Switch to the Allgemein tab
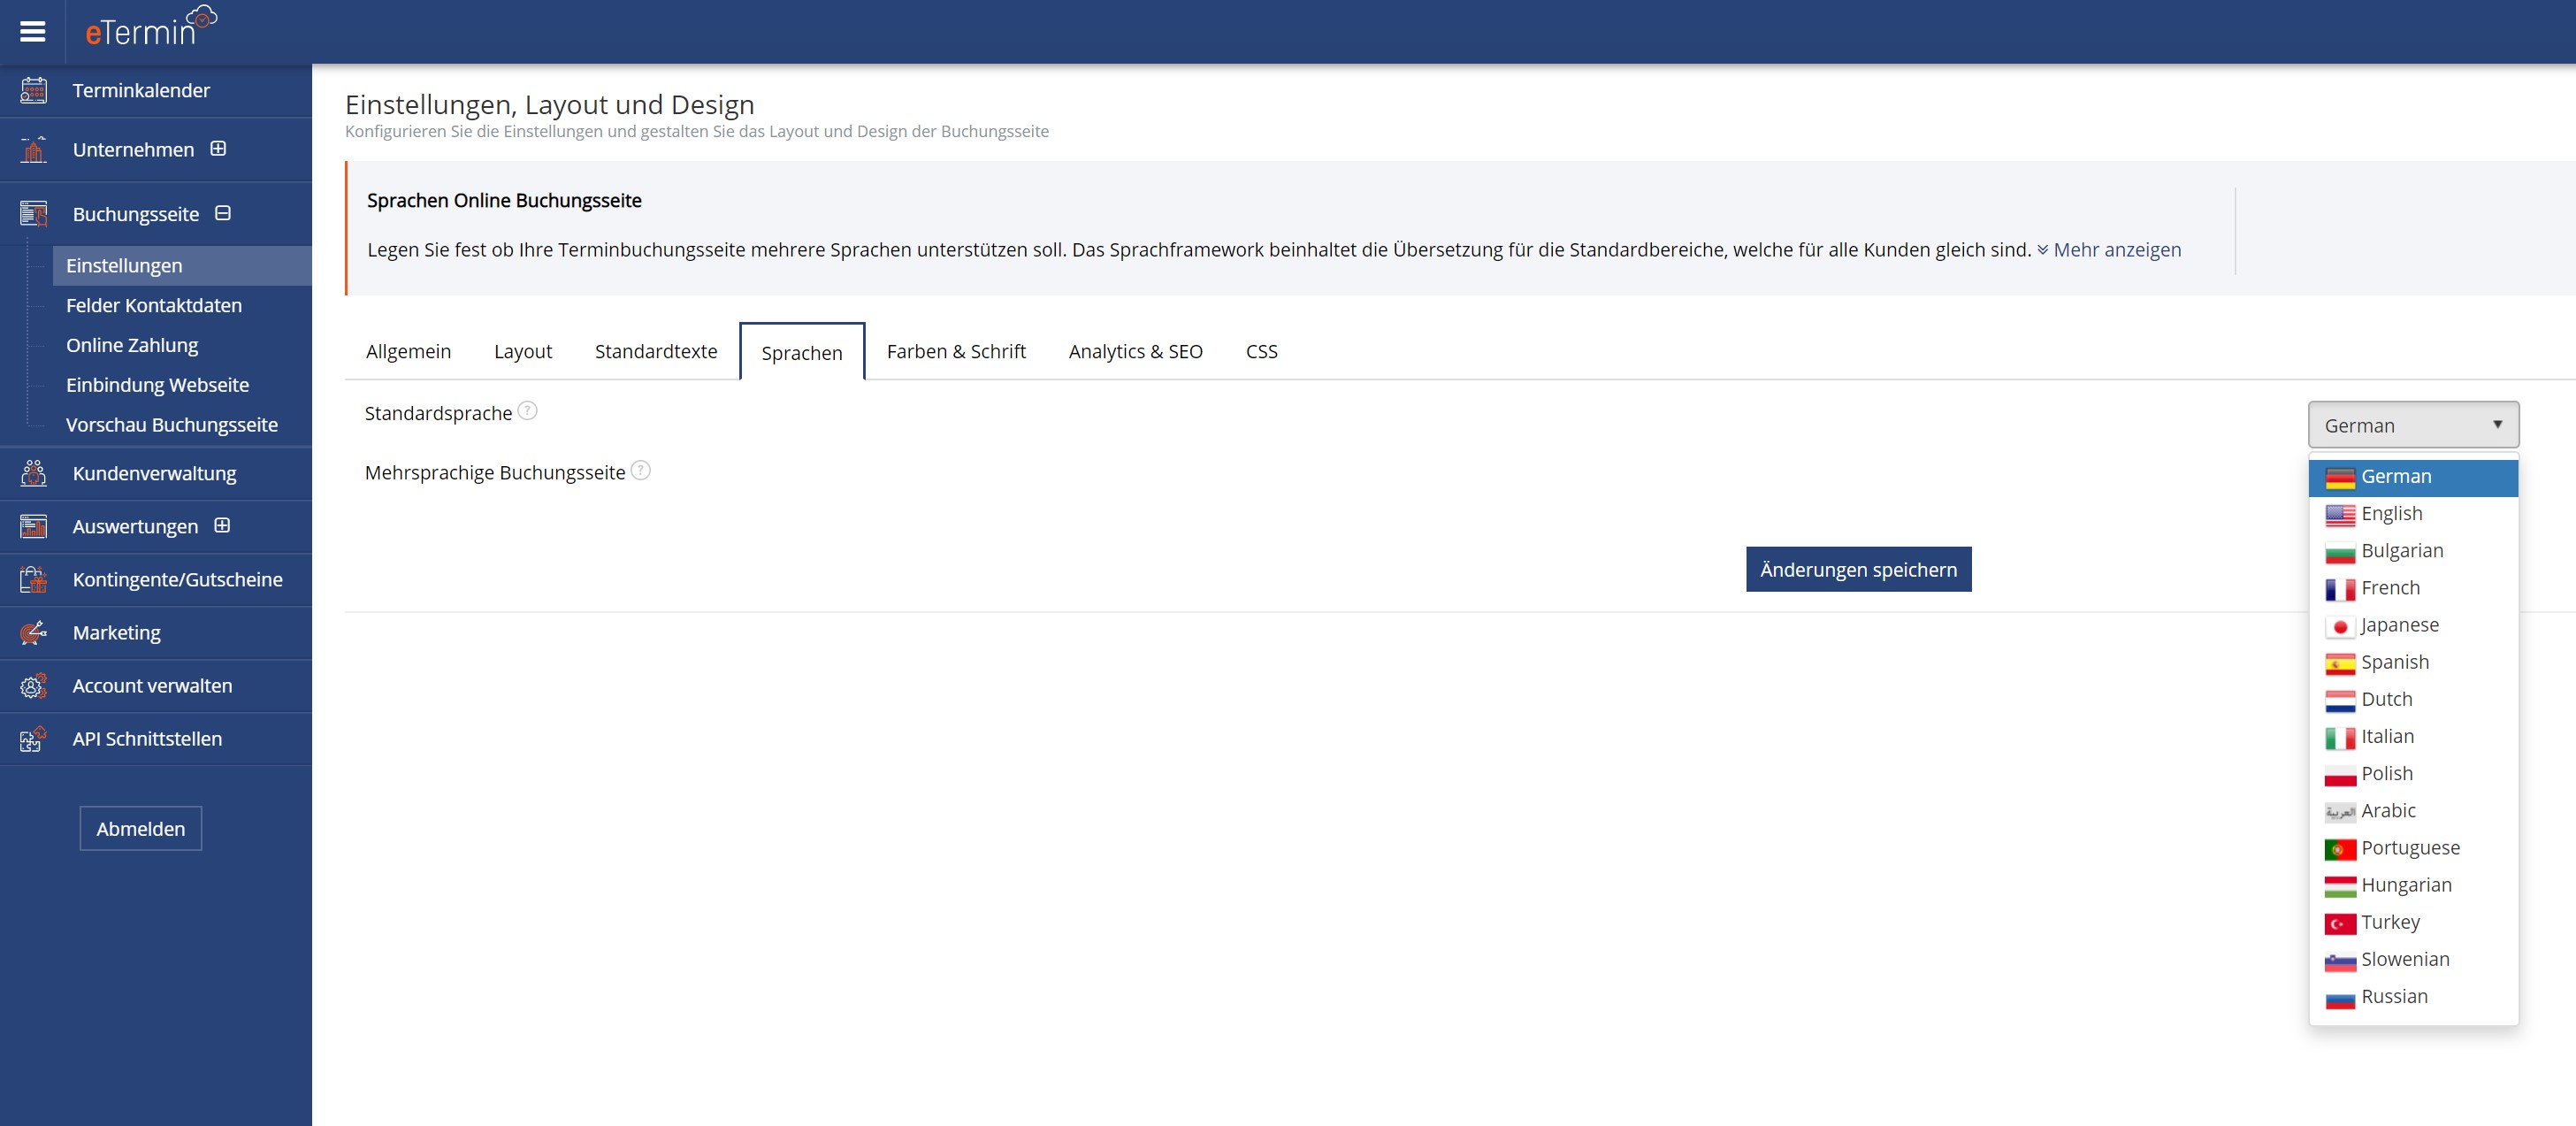This screenshot has height=1126, width=2576. coord(408,351)
